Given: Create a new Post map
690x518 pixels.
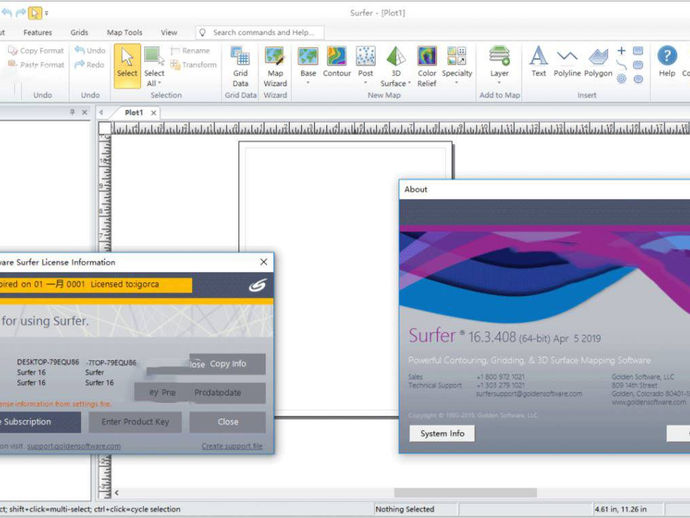Looking at the screenshot, I should (365, 62).
